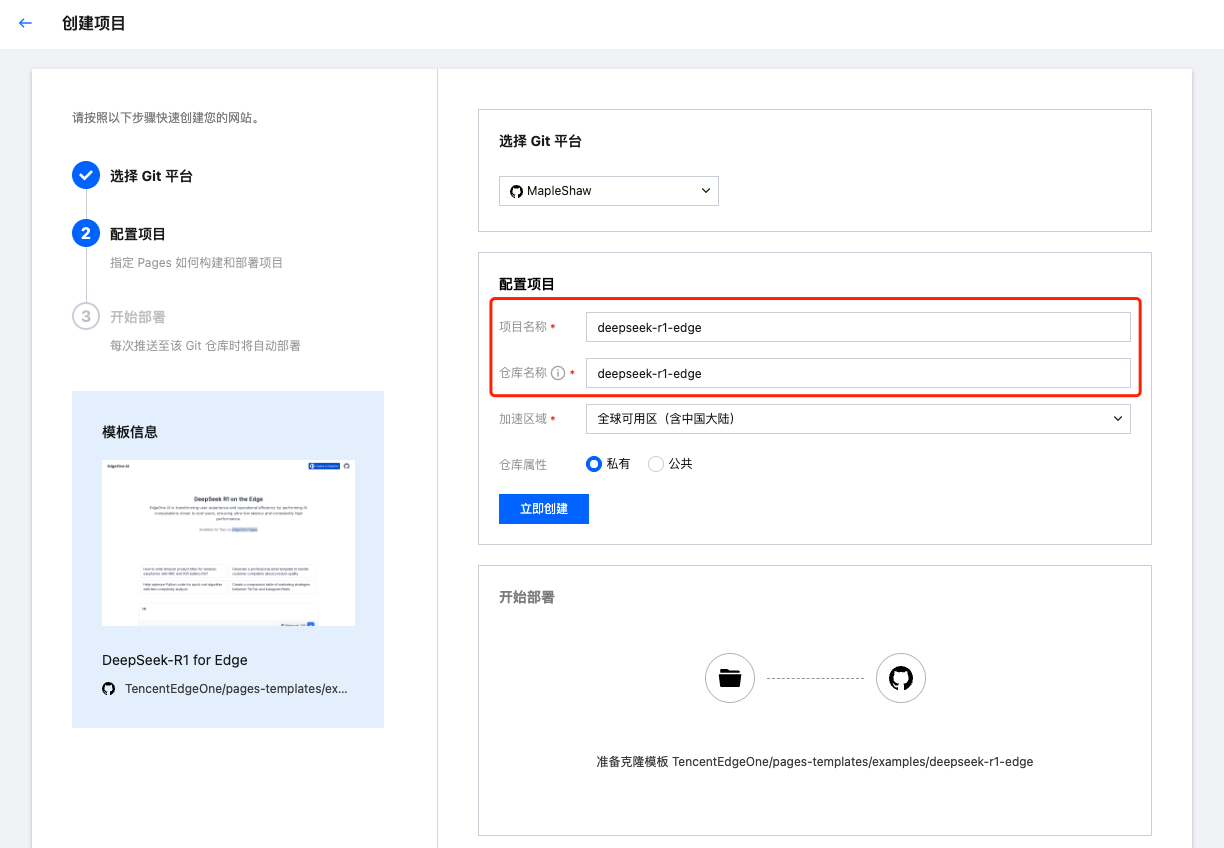Click the text 指定 Pages 如何构建和部署项目

click(x=196, y=263)
